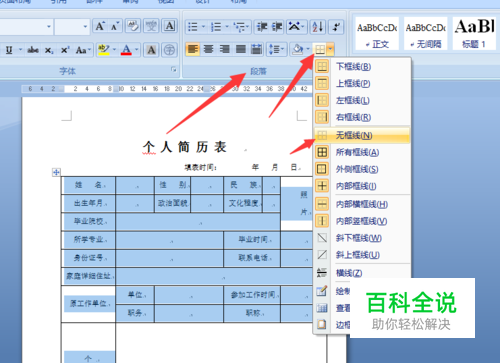Click the Grow Font button
Image resolution: width=500 pixels, height=363 pixels.
(x=100, y=26)
